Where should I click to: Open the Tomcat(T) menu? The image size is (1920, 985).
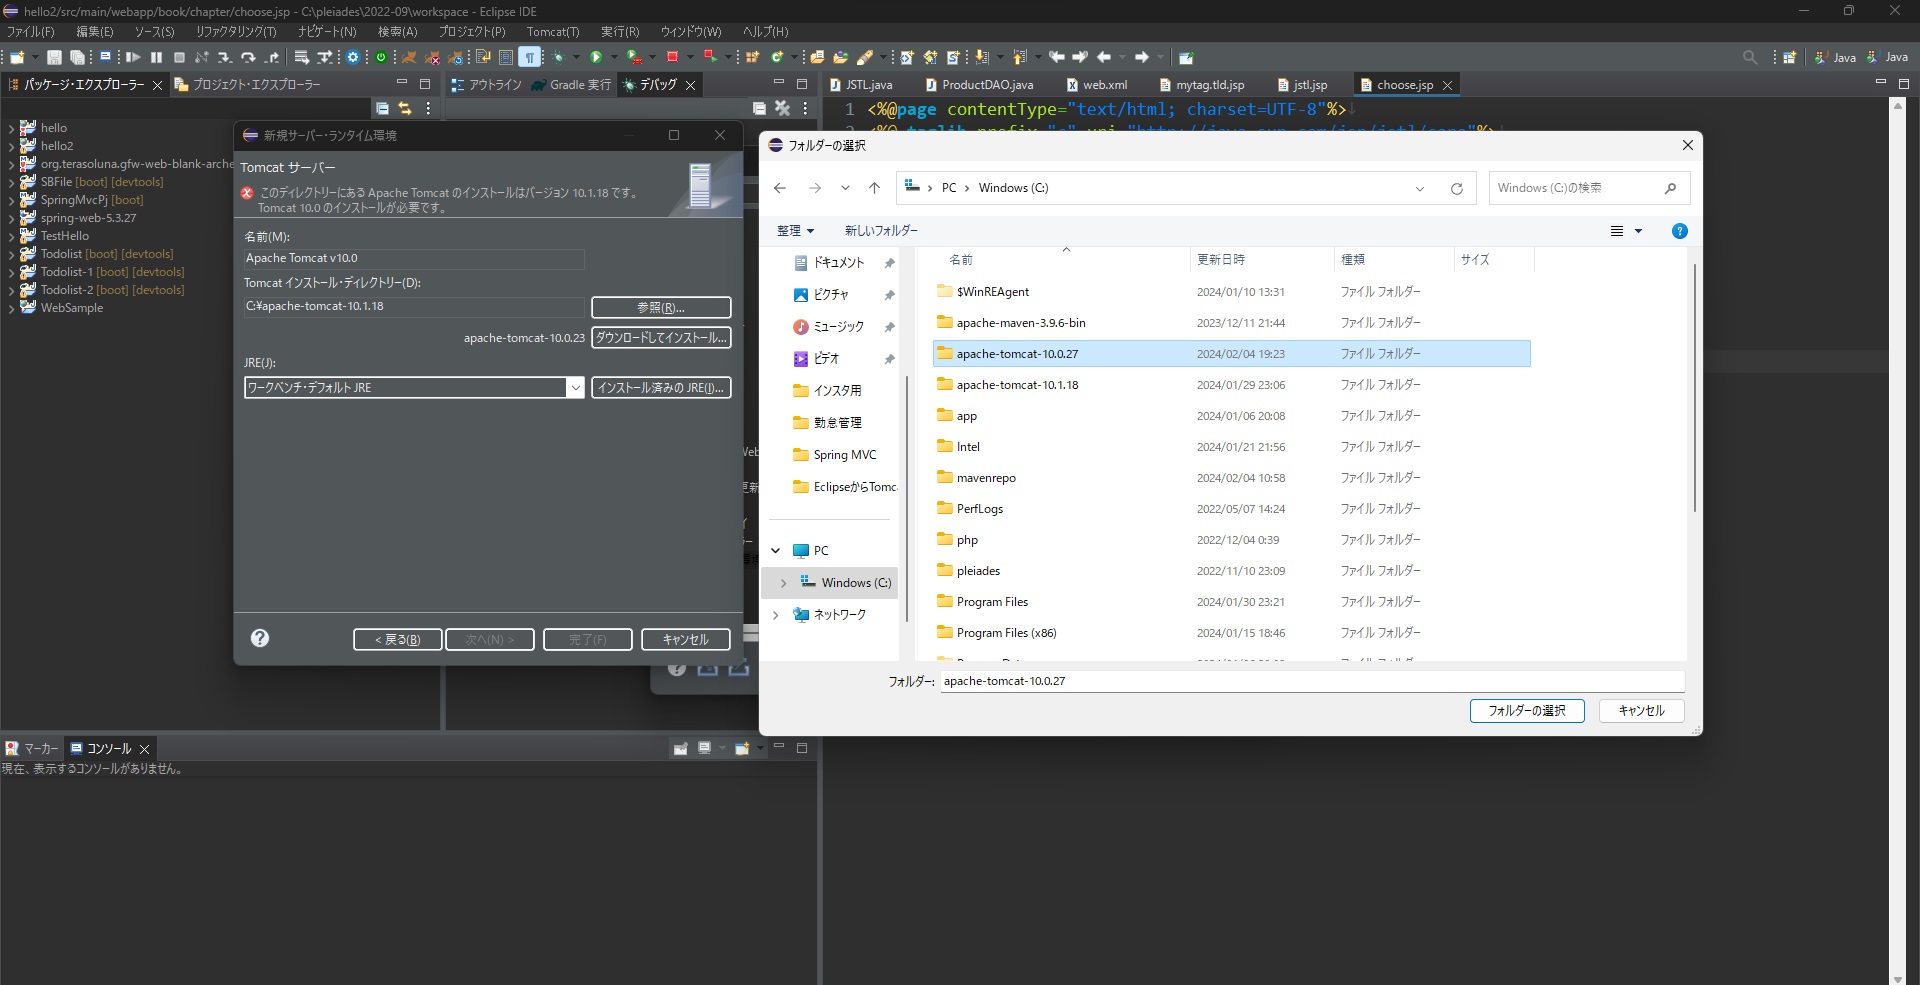(x=553, y=31)
